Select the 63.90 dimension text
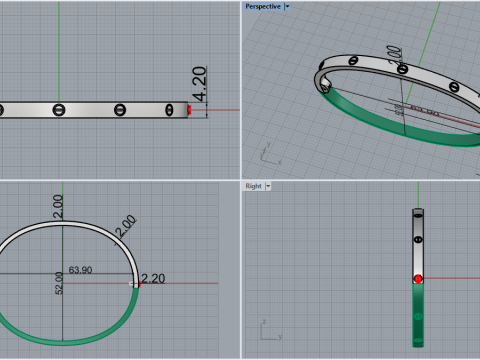 [80, 270]
